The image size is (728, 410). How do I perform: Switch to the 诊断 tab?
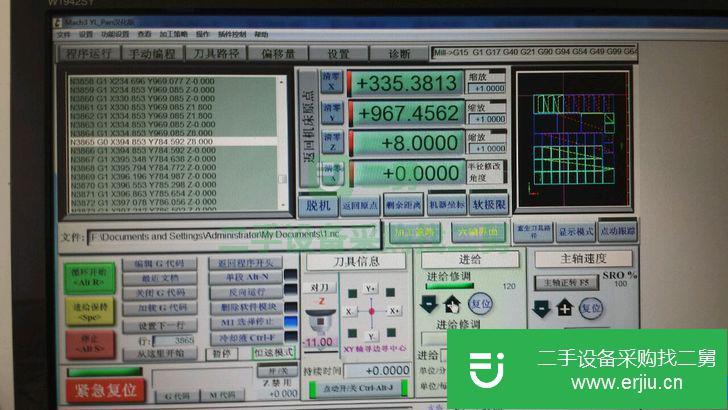tap(399, 53)
